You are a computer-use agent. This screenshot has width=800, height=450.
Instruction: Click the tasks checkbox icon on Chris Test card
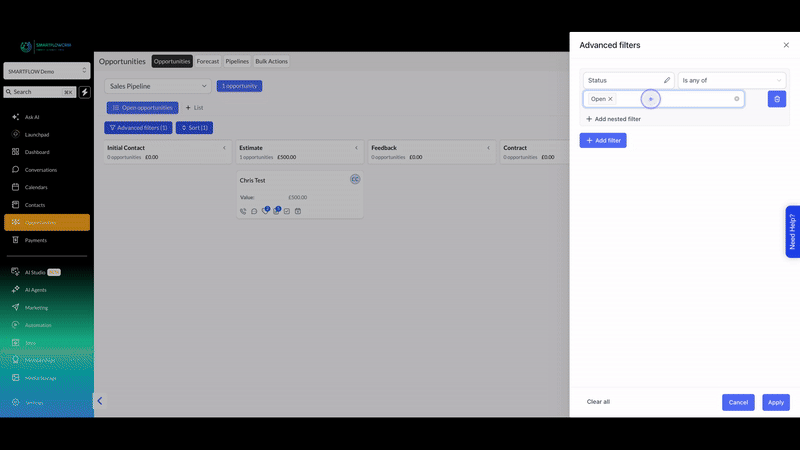click(x=287, y=211)
